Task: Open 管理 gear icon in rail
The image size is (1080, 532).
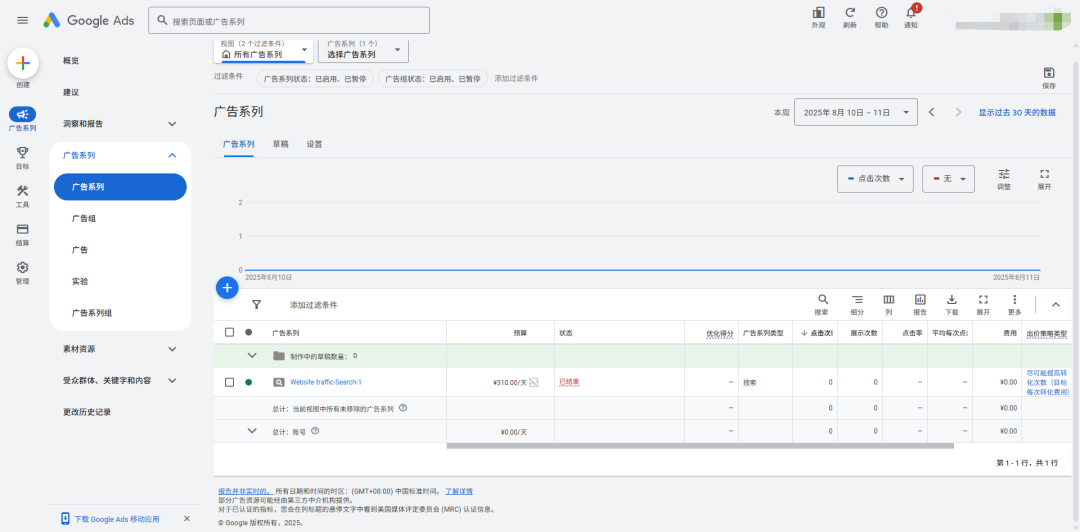Action: point(23,267)
